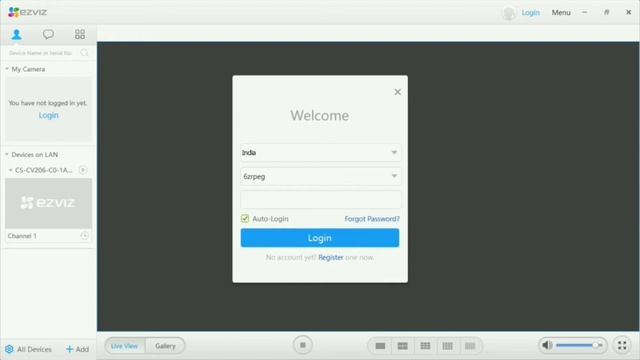This screenshot has width=640, height=360.
Task: Click the user avatar beside Login
Action: pyautogui.click(x=509, y=13)
